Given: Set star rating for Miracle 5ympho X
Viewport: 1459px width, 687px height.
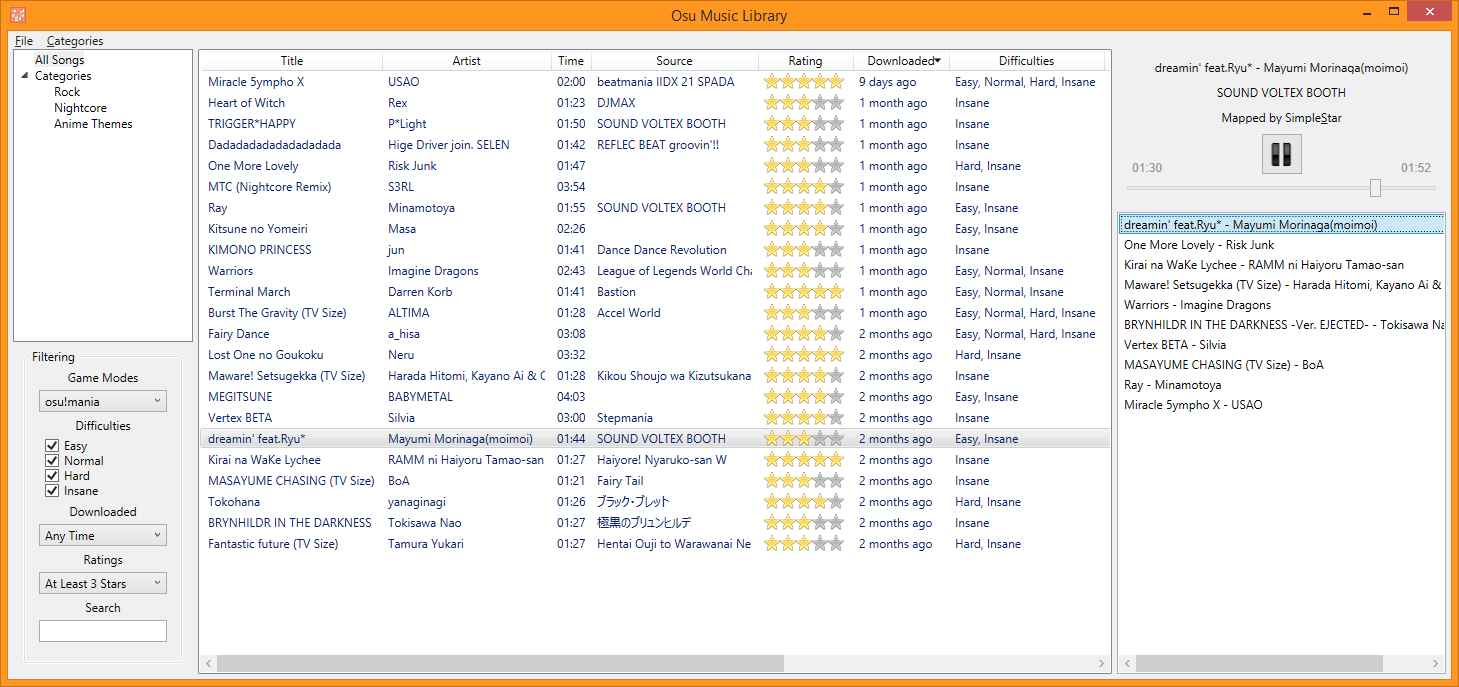Looking at the screenshot, I should pyautogui.click(x=804, y=82).
